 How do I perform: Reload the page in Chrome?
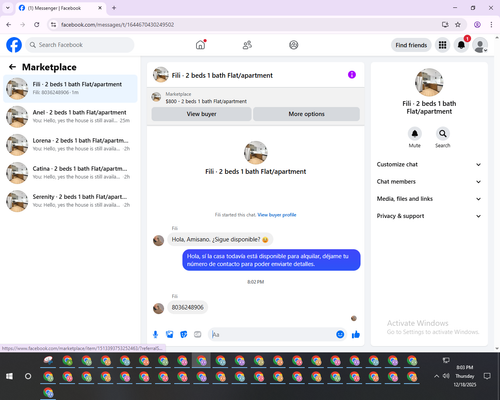coord(37,25)
